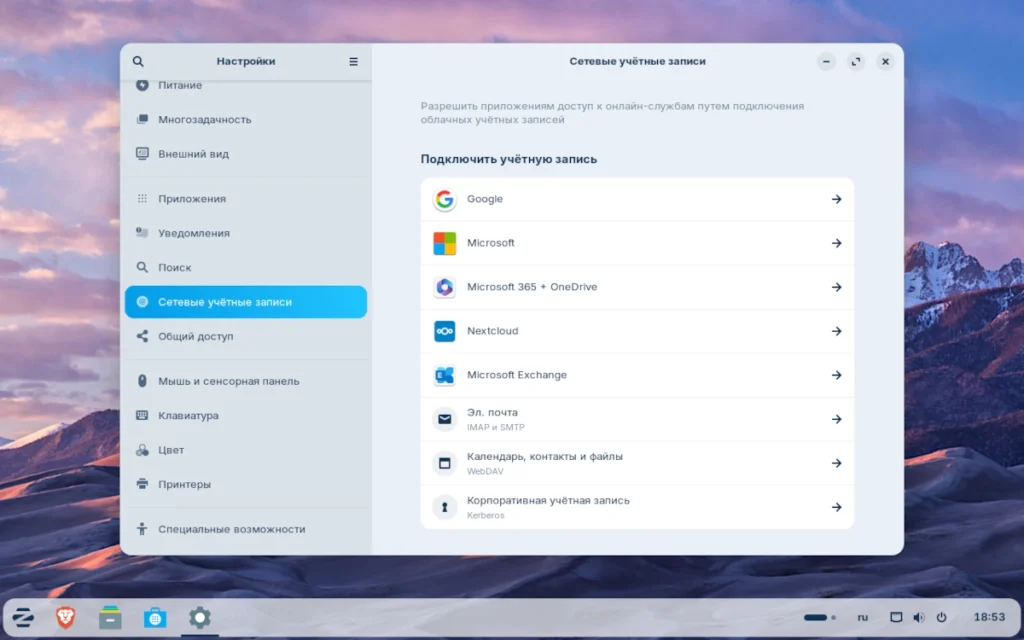This screenshot has width=1024, height=640.
Task: Open the Zorin start menu in taskbar
Action: click(x=23, y=617)
